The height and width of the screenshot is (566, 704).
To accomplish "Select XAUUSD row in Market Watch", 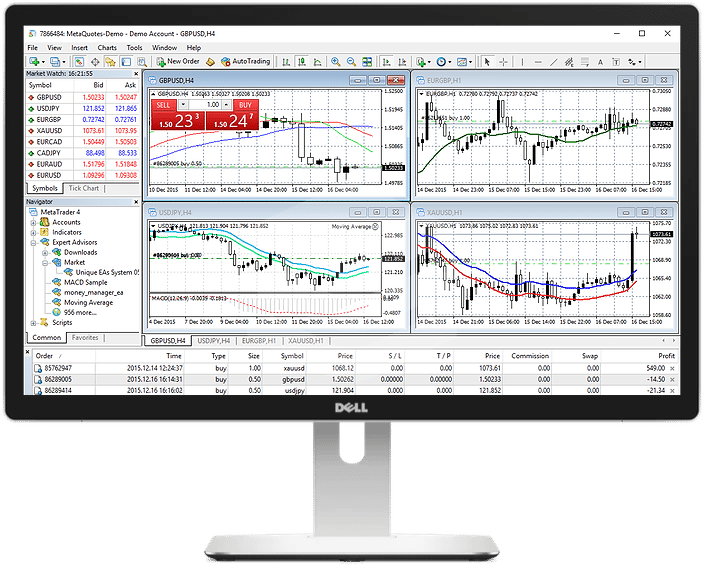I will (83, 131).
